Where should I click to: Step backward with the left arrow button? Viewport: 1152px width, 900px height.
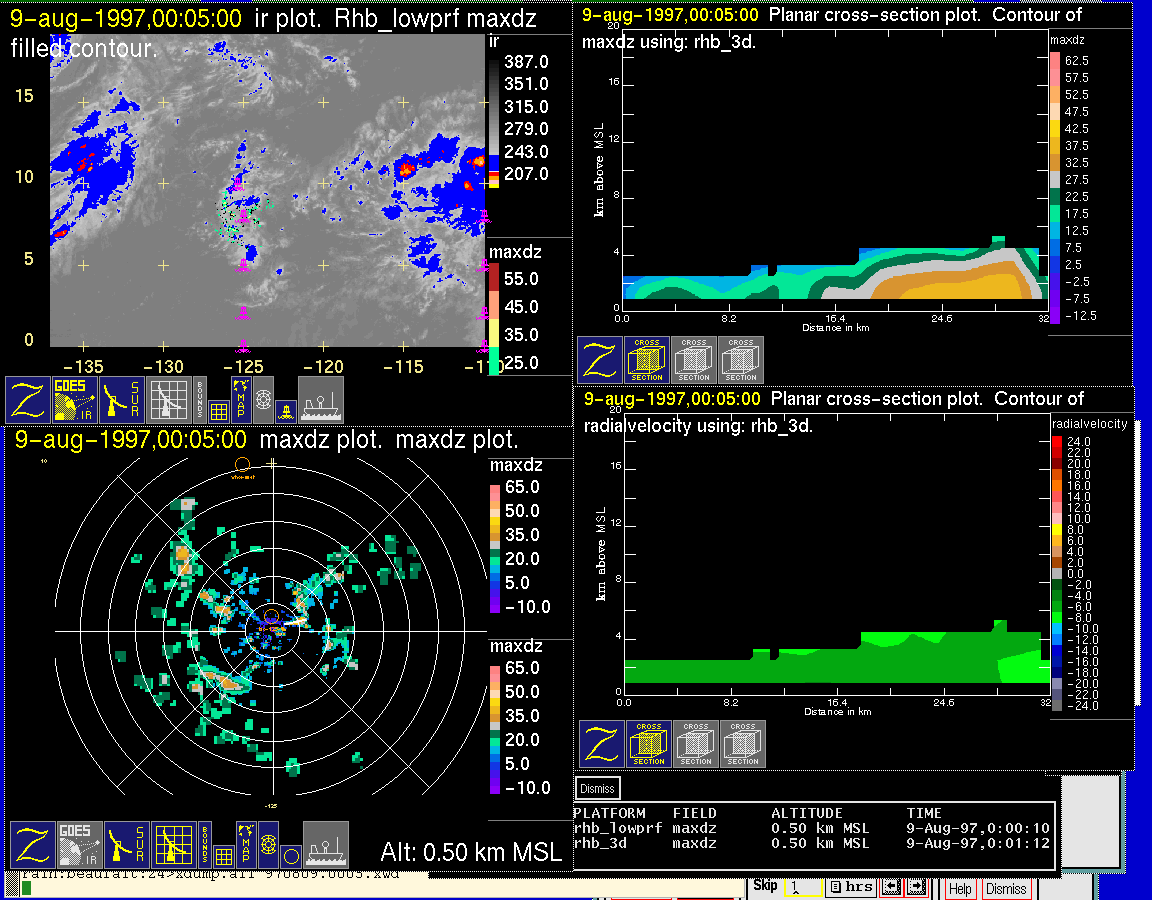(890, 887)
